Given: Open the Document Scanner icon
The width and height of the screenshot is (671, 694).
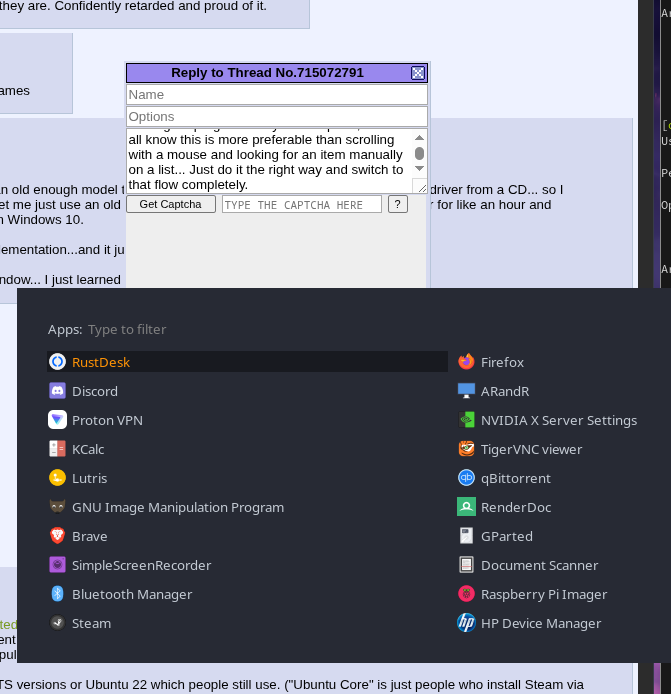Looking at the screenshot, I should point(466,565).
